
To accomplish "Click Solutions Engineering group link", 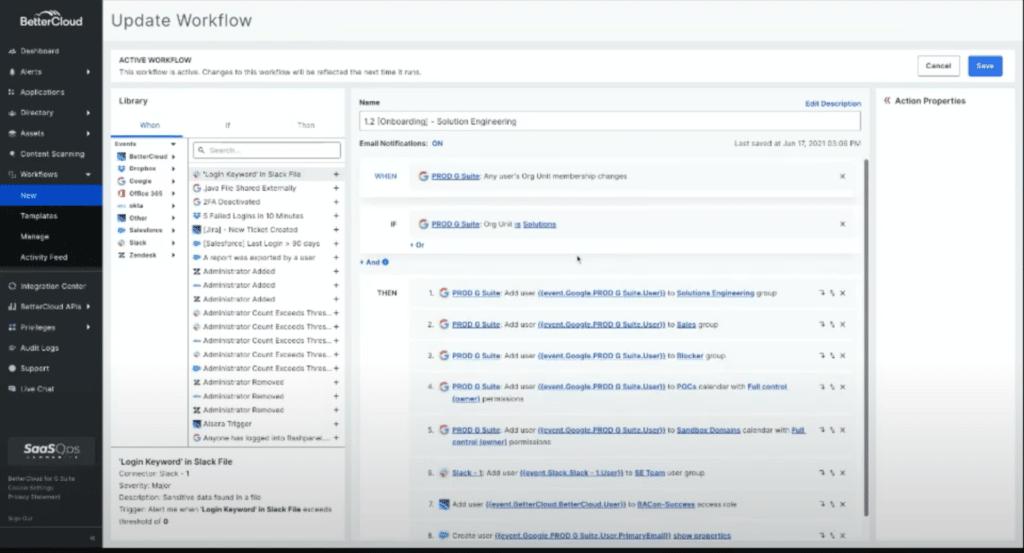I will [715, 293].
